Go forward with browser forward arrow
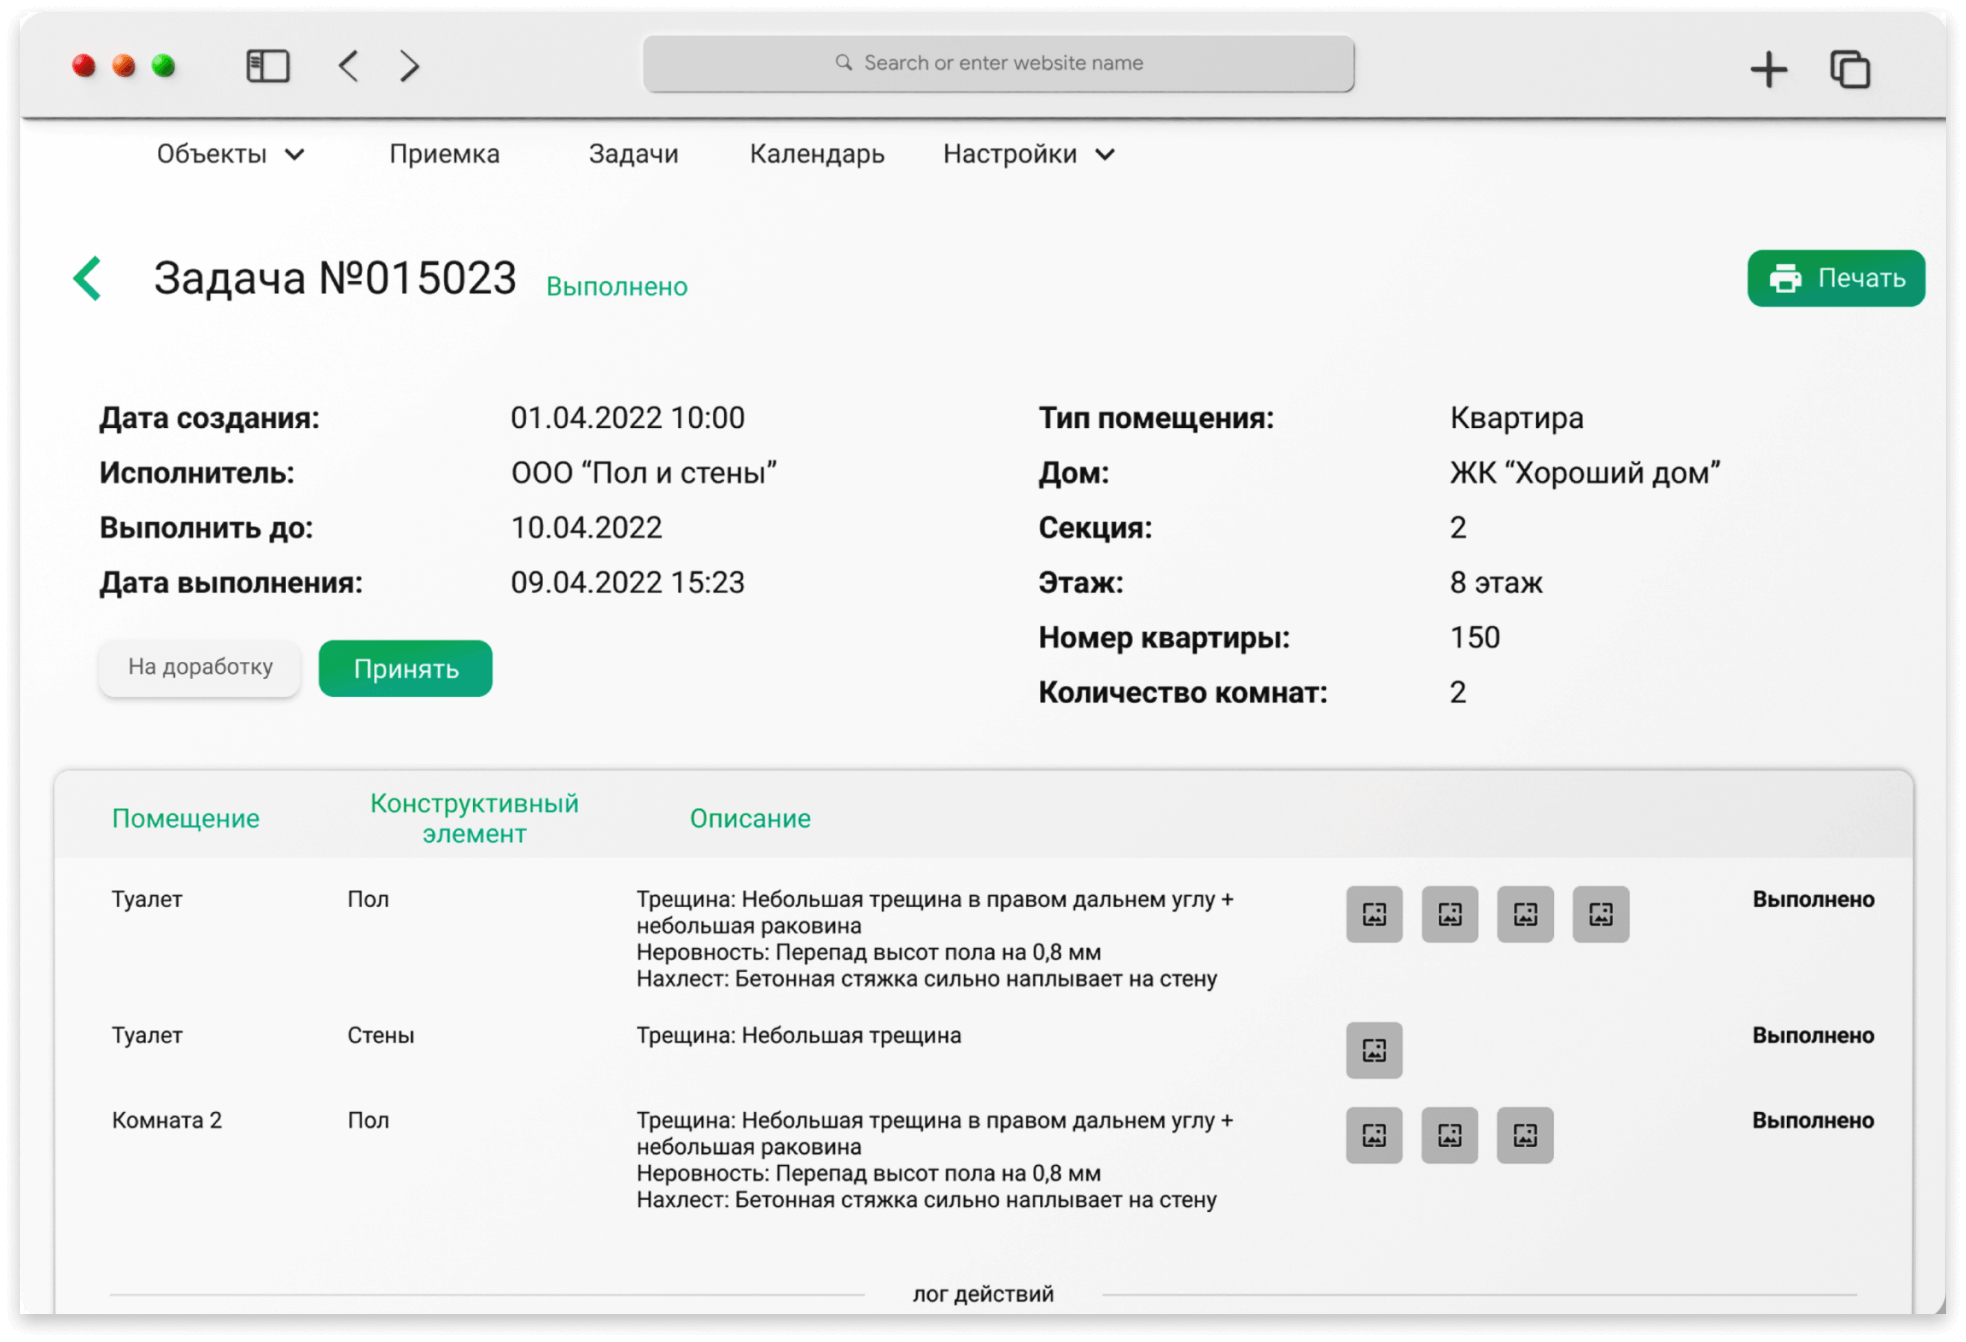This screenshot has height=1342, width=1966. point(409,67)
